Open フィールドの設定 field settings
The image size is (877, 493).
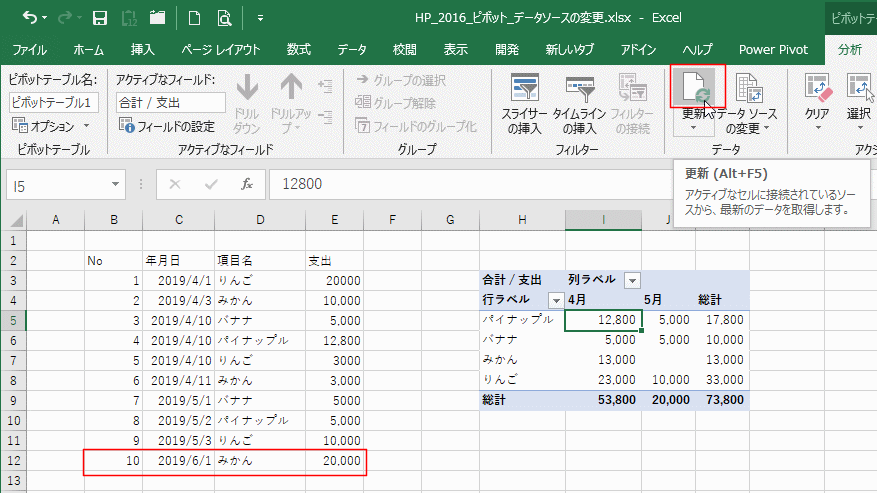pos(167,126)
